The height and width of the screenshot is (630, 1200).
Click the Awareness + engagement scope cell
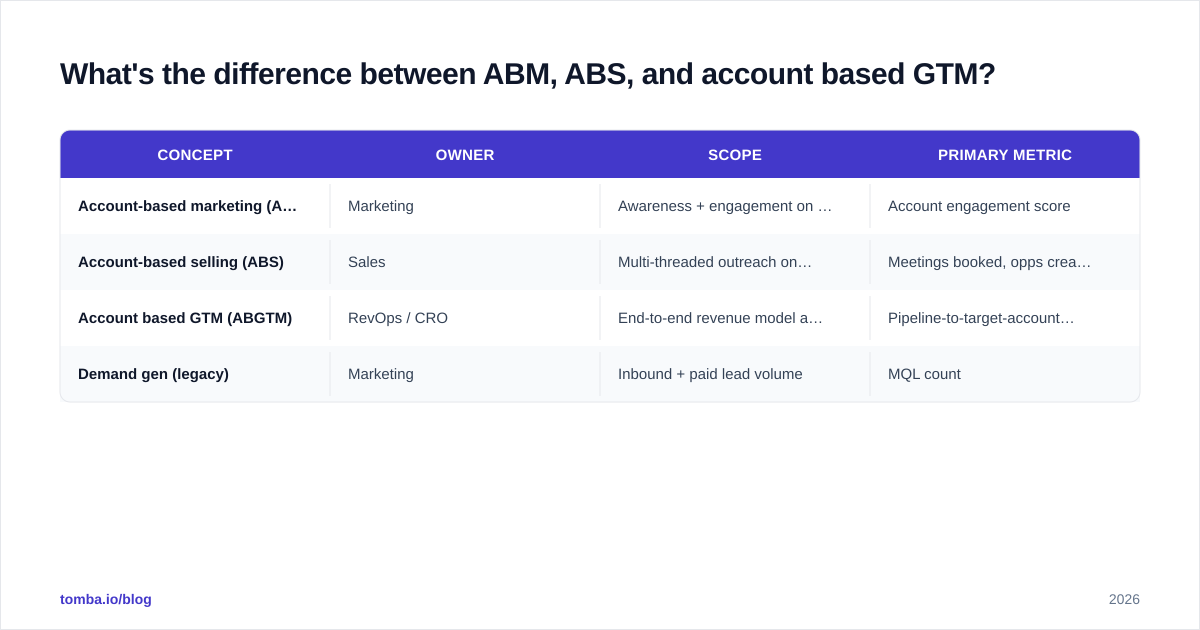(x=735, y=206)
